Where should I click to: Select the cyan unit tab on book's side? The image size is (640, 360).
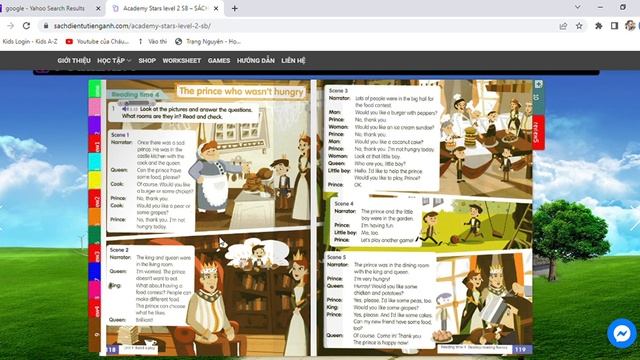click(x=95, y=162)
